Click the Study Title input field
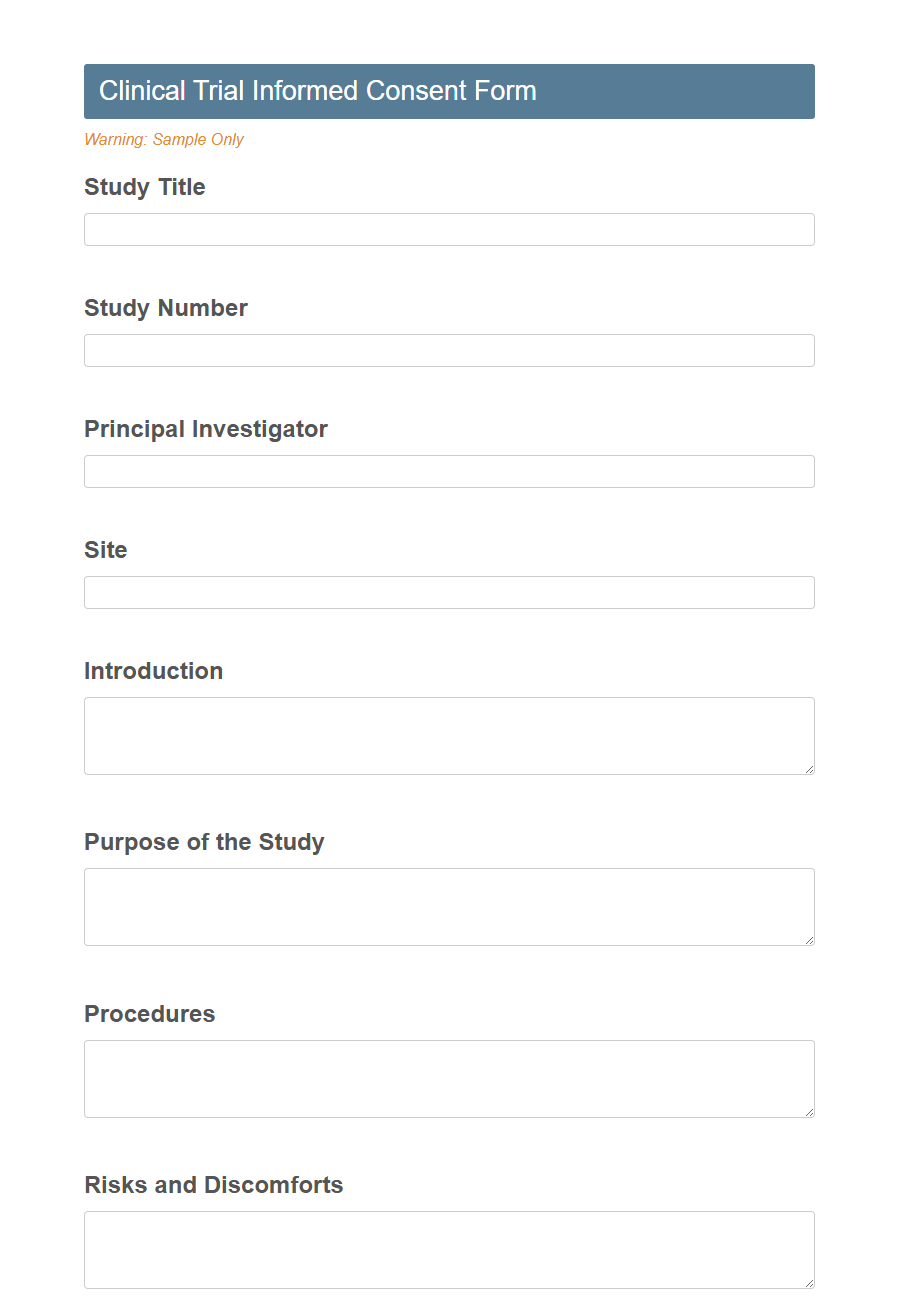The image size is (900, 1300). coord(448,229)
